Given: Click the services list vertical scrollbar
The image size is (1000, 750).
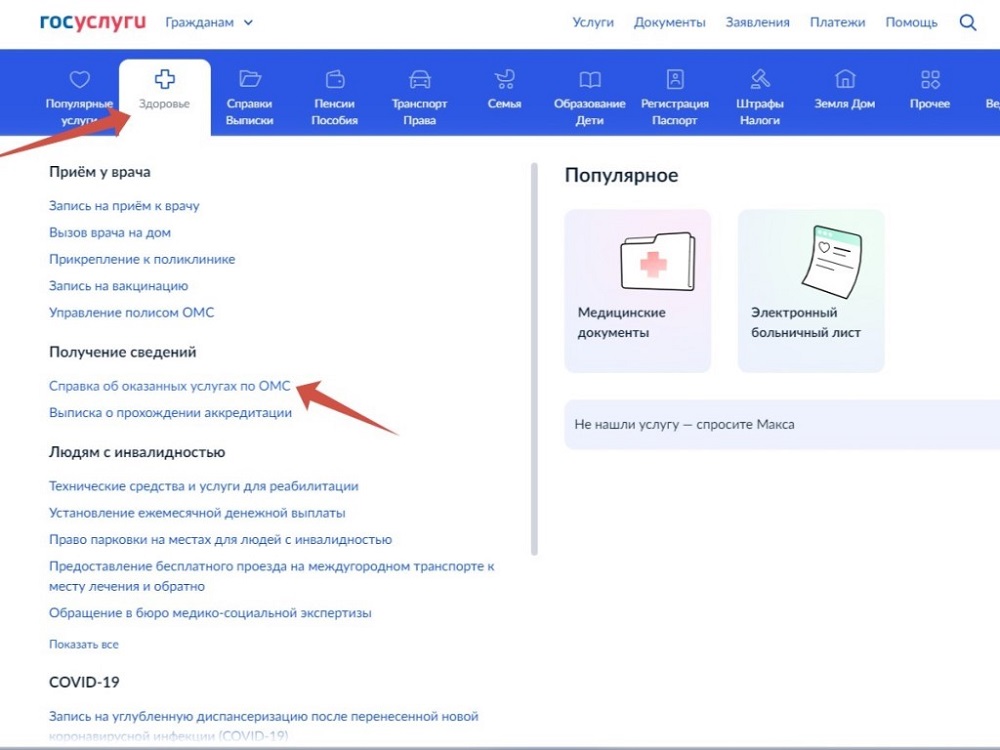Looking at the screenshot, I should coord(534,359).
